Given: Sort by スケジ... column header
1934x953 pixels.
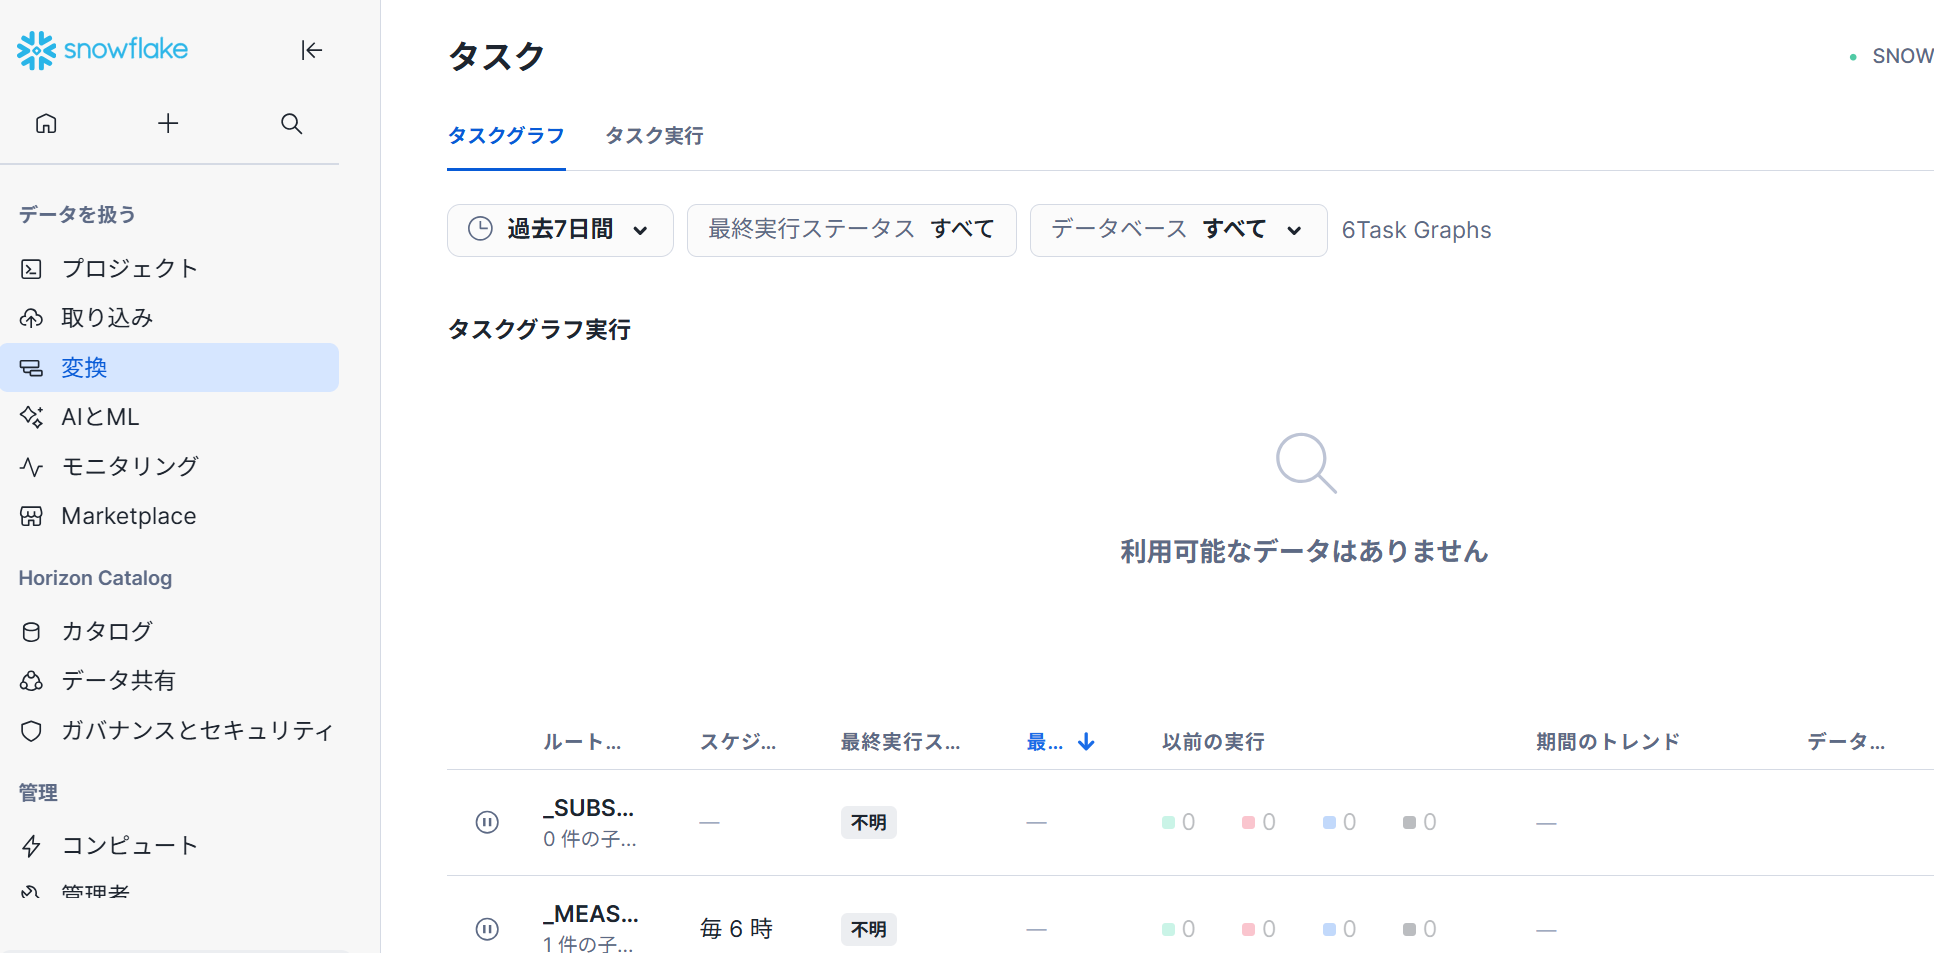Looking at the screenshot, I should point(738,742).
